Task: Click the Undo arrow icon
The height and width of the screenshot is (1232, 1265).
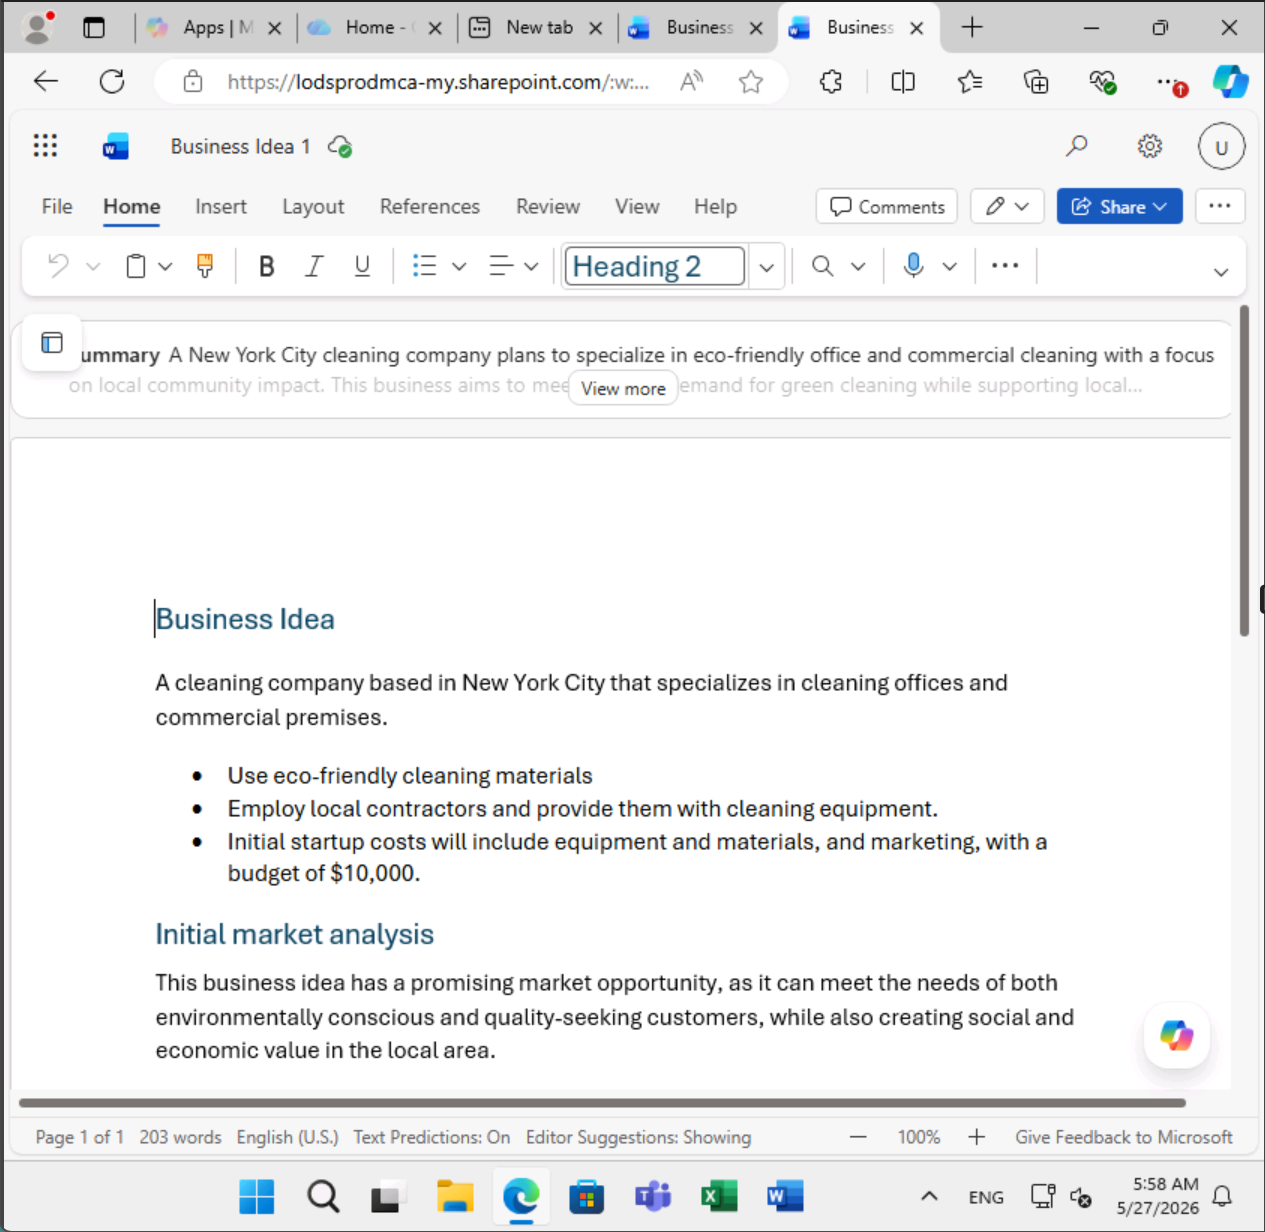Action: (x=58, y=266)
